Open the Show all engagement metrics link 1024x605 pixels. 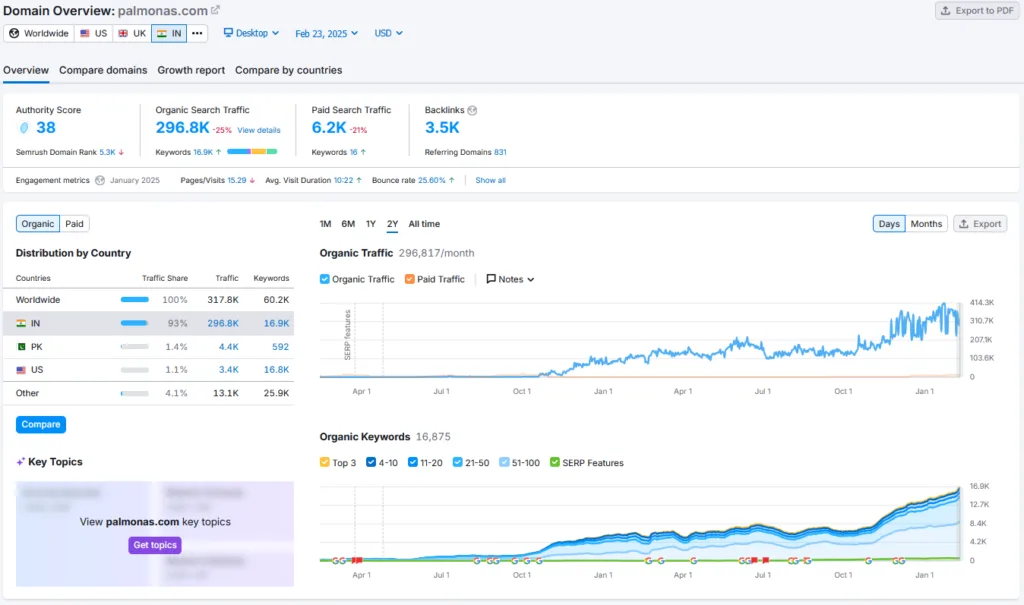(x=490, y=180)
